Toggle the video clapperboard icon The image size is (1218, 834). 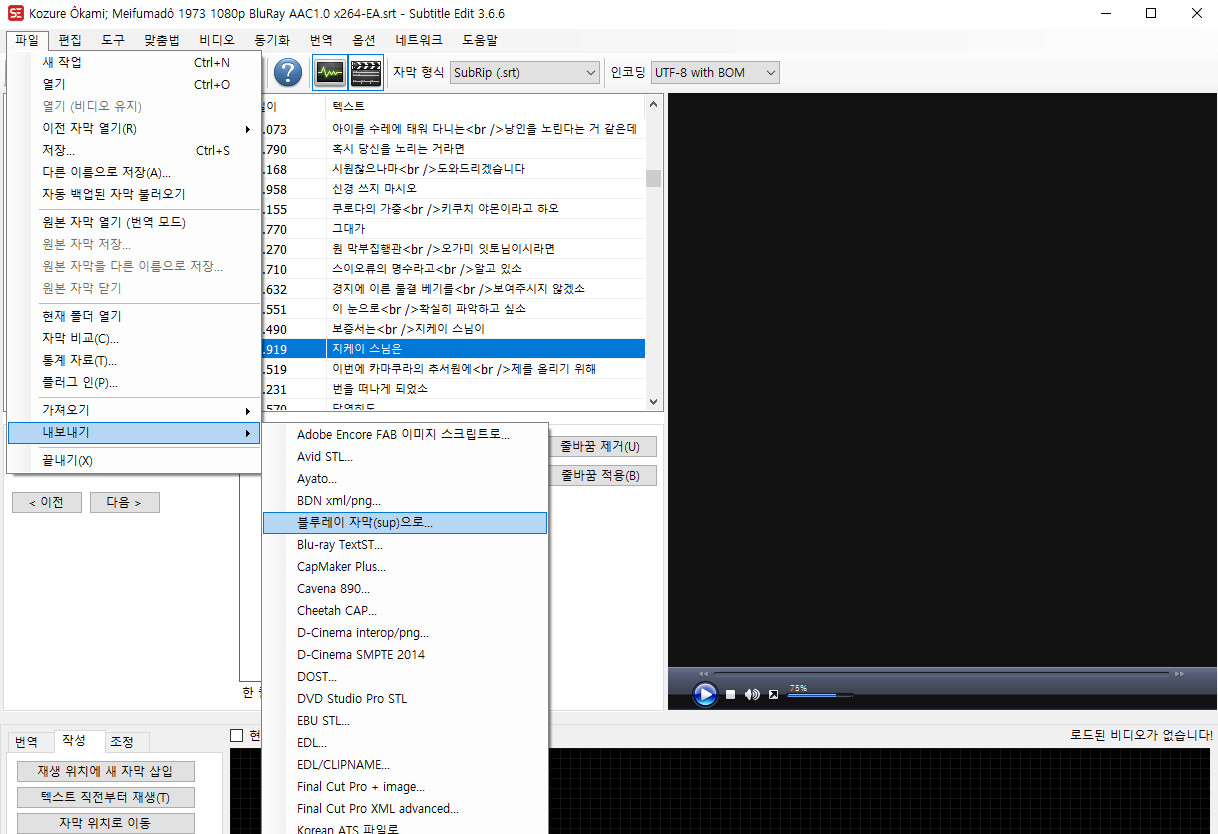coord(366,72)
